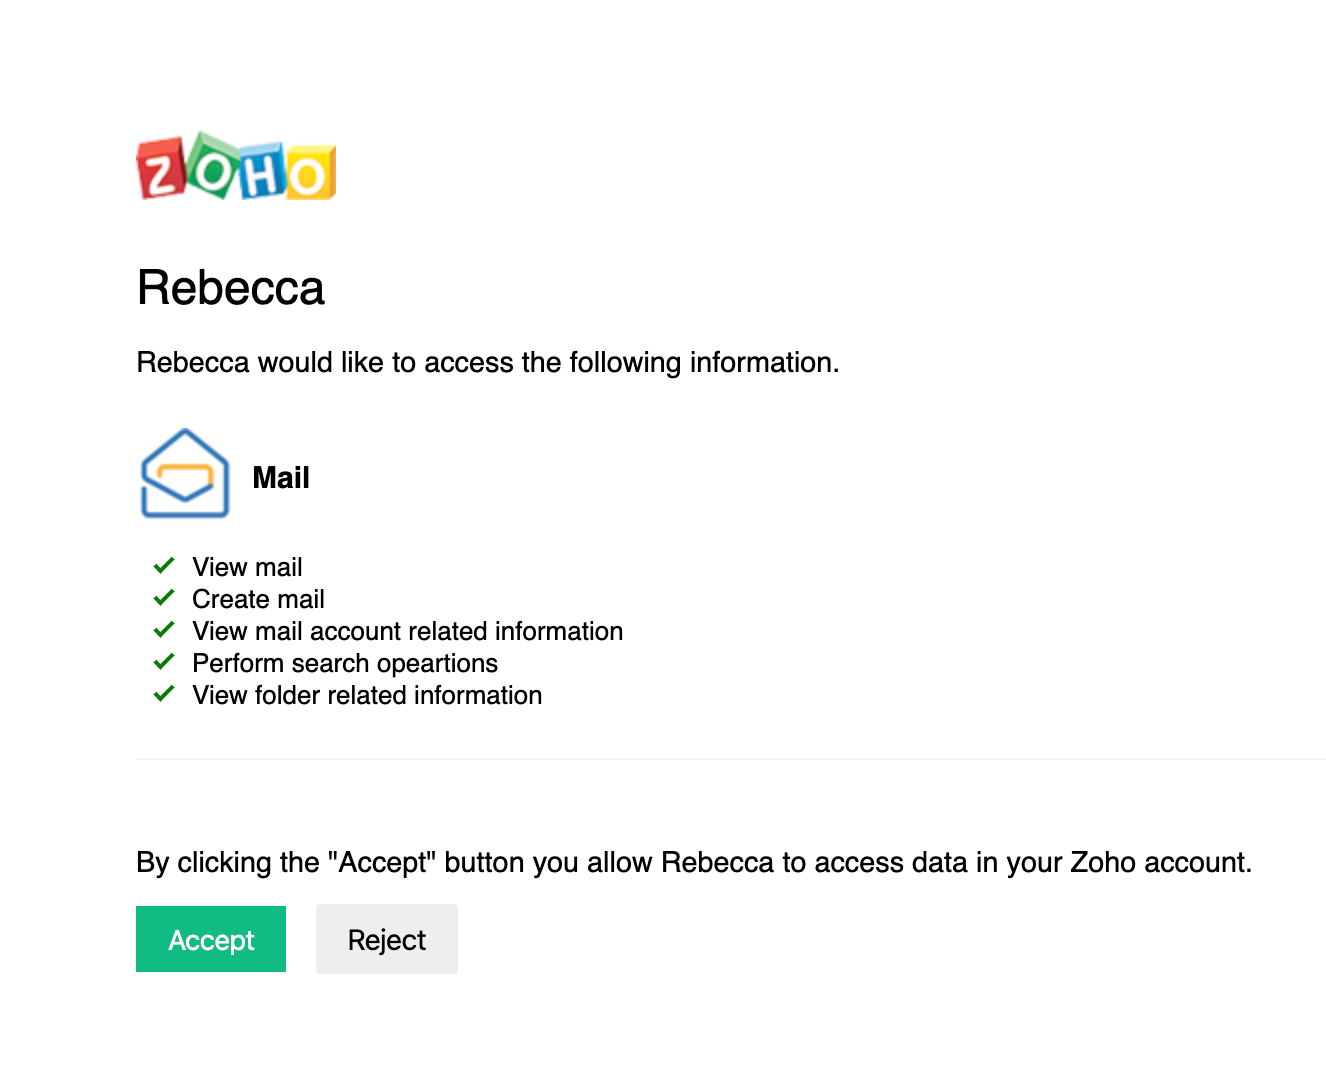The height and width of the screenshot is (1092, 1326).
Task: Click the 'By clicking the Accept button' notice
Action: point(693,862)
